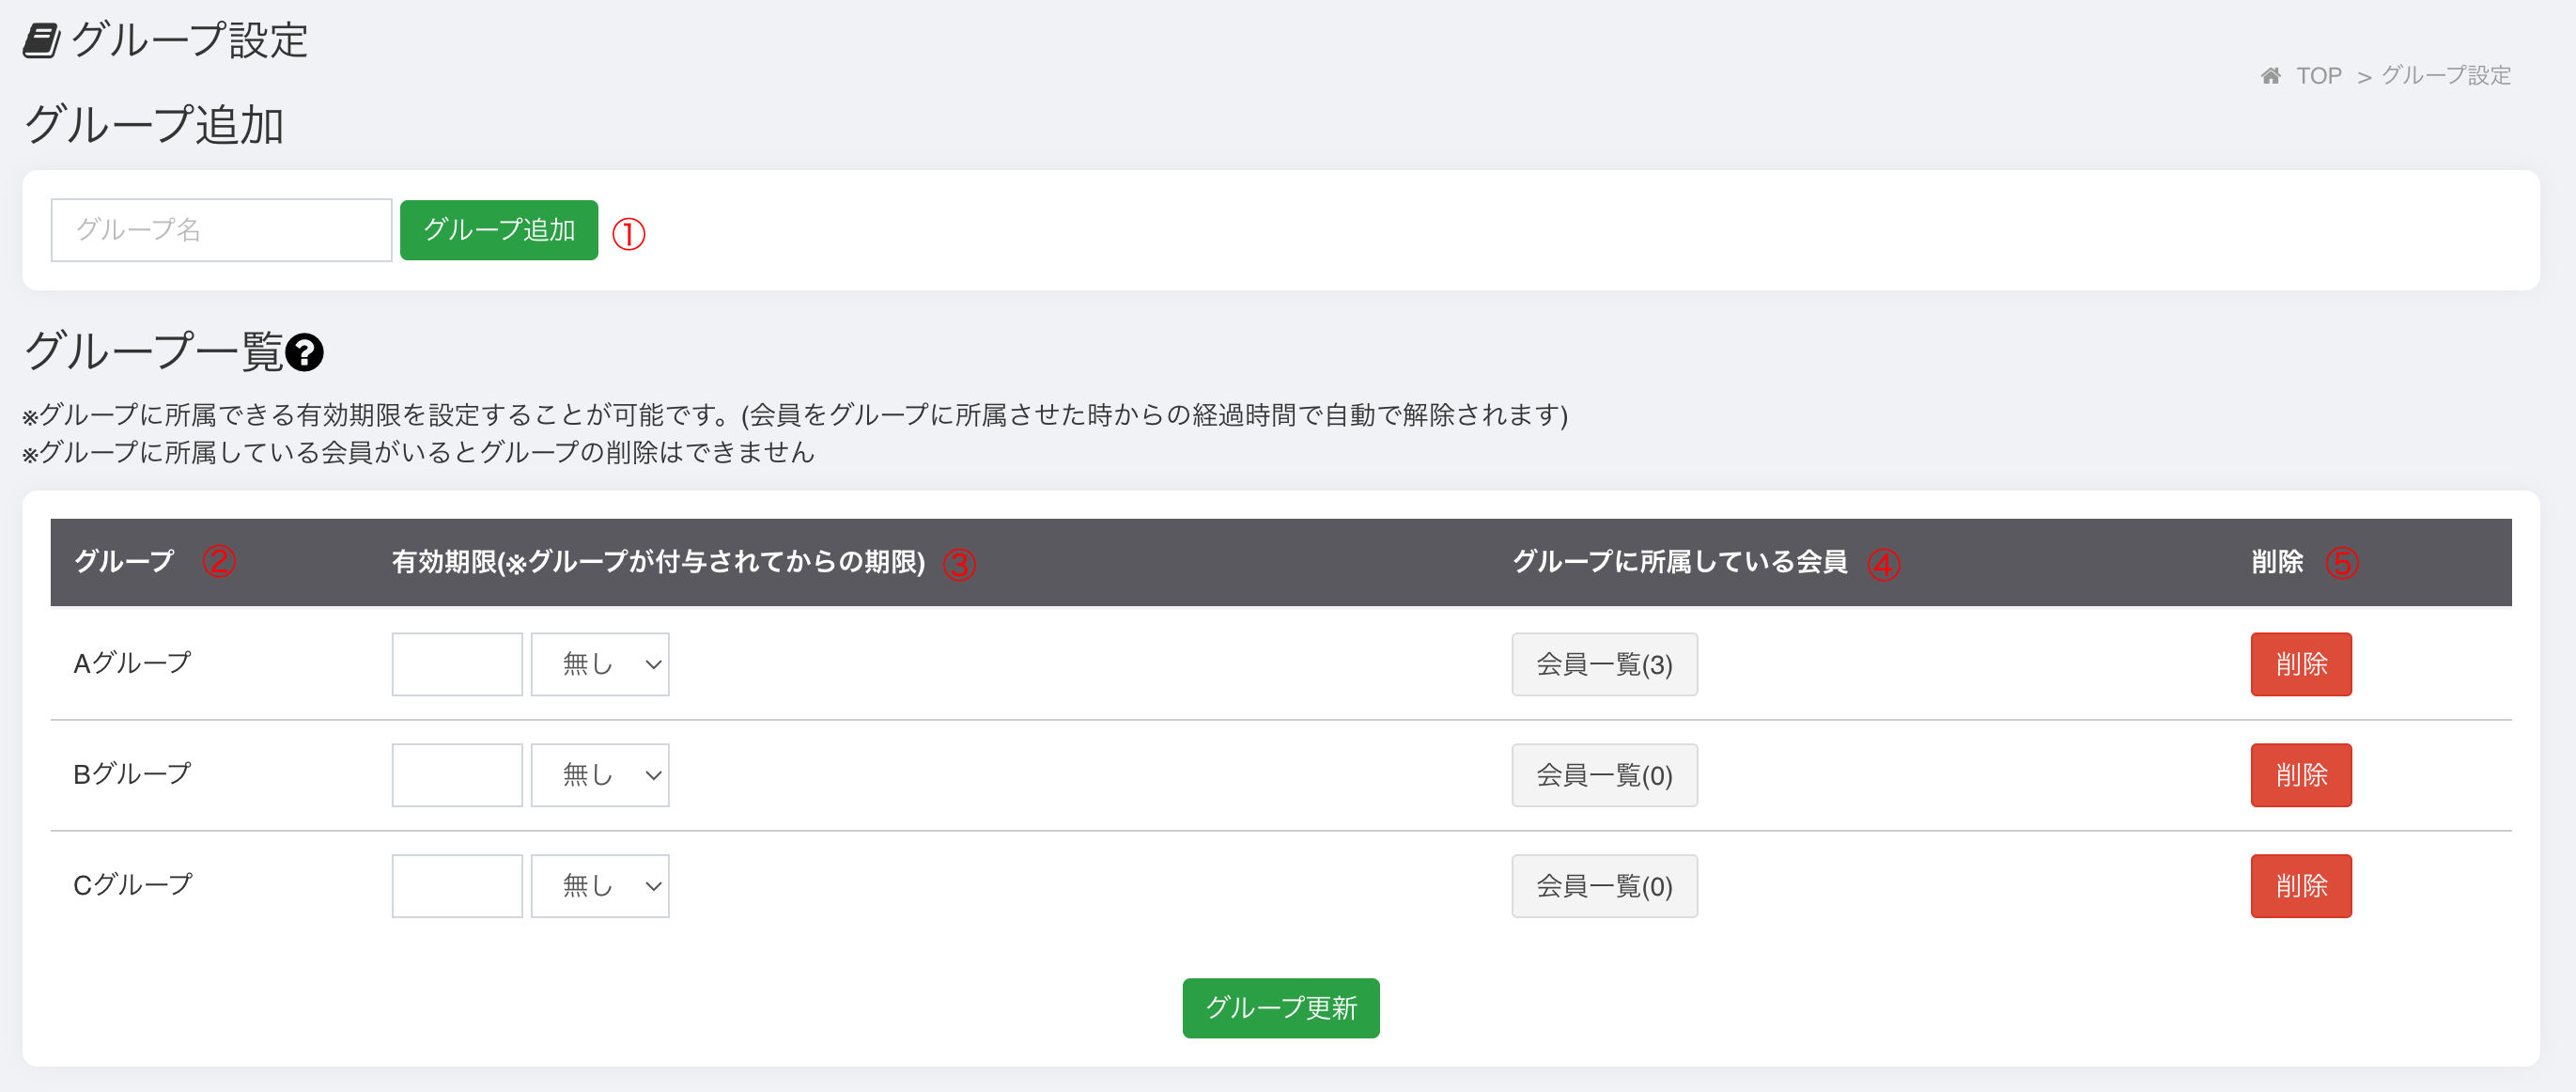
Task: Open 会員一覧(3) for Aグループ
Action: point(1604,664)
